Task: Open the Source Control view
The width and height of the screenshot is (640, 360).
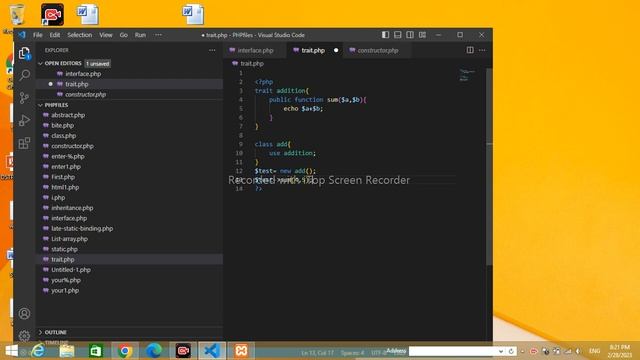Action: (x=24, y=98)
